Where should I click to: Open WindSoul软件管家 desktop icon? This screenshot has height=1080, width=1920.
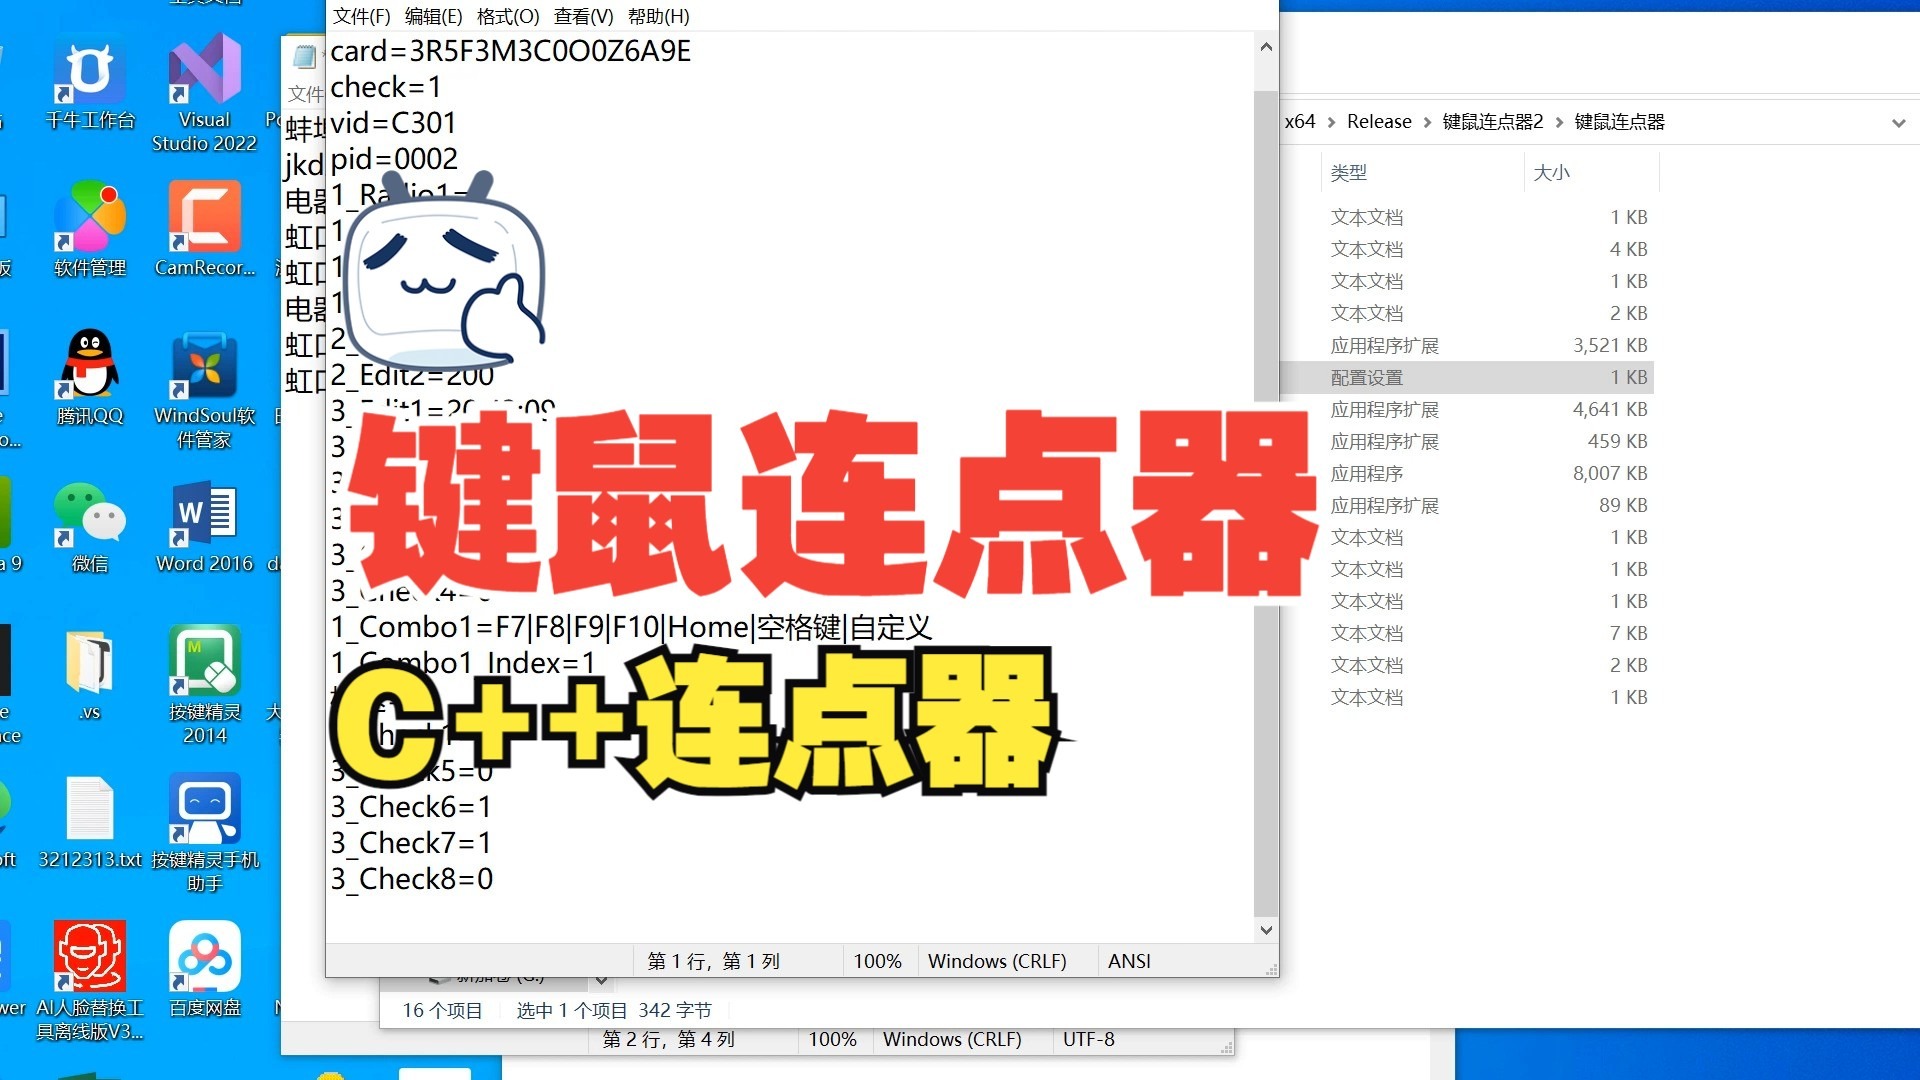point(204,390)
